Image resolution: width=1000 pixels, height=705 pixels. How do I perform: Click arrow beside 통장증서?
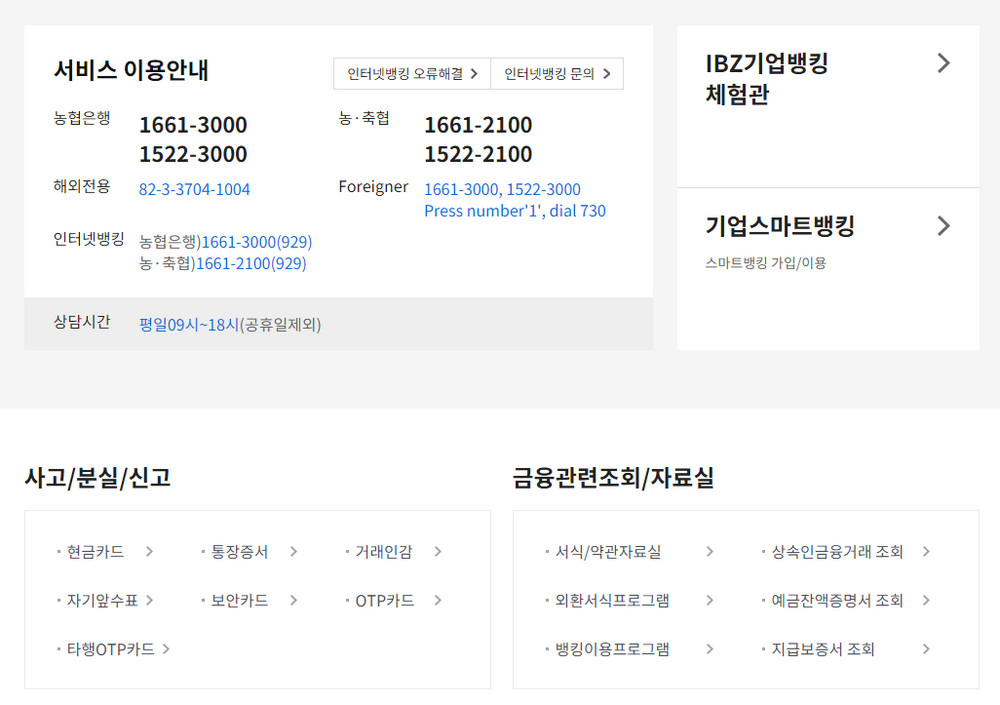pos(293,552)
